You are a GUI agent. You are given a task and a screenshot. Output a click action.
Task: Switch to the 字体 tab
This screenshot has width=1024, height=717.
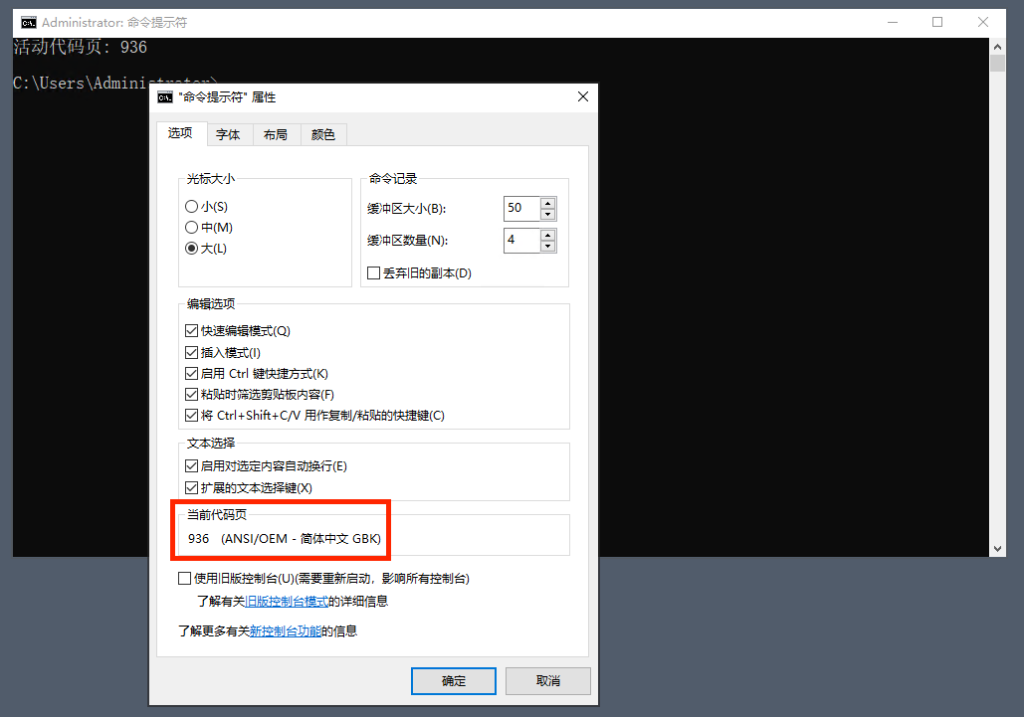pyautogui.click(x=228, y=135)
